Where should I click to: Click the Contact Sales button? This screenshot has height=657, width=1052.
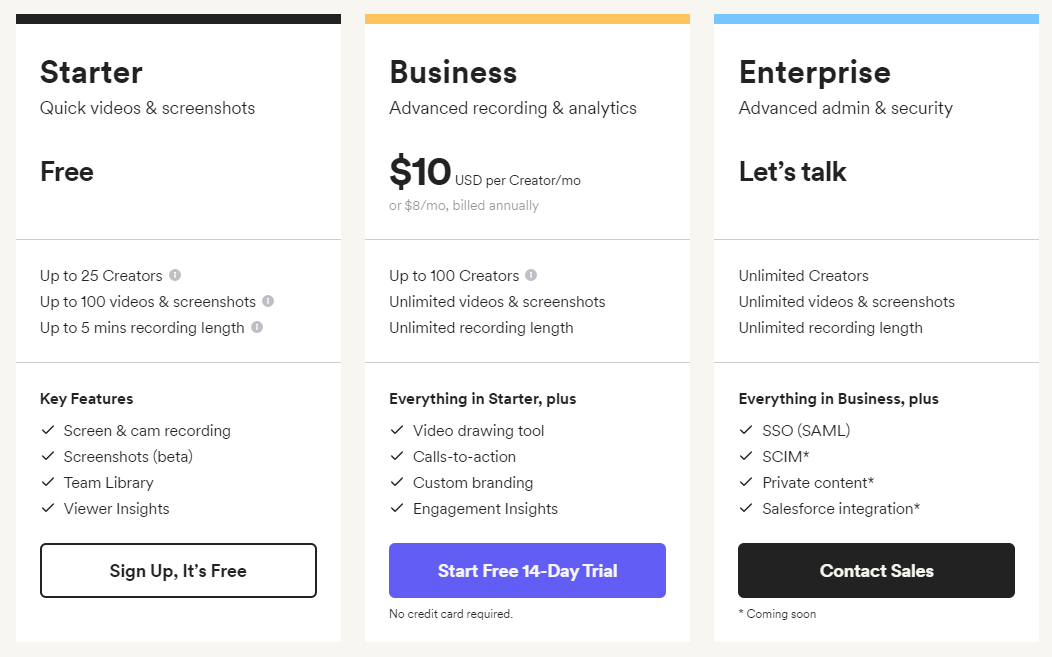point(876,570)
